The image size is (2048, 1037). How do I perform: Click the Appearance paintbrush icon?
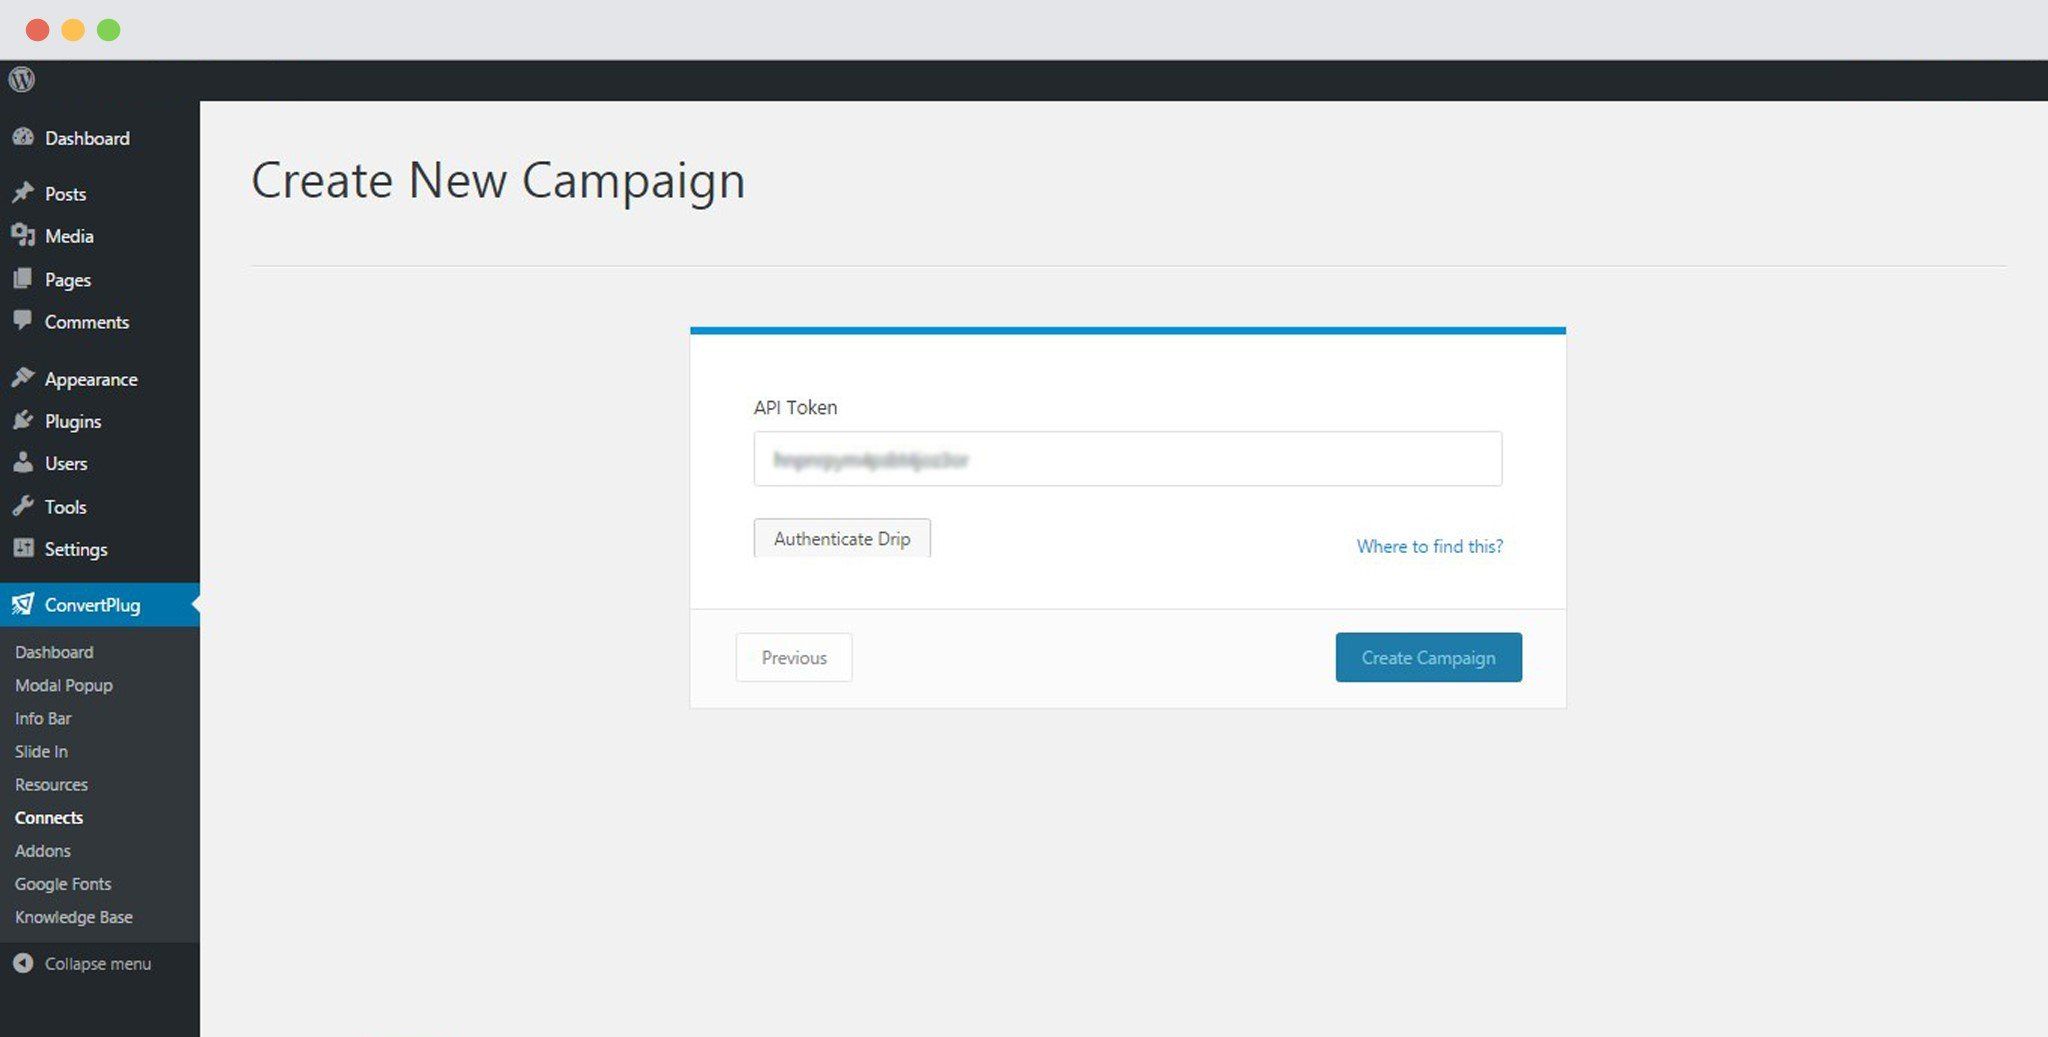pyautogui.click(x=23, y=378)
